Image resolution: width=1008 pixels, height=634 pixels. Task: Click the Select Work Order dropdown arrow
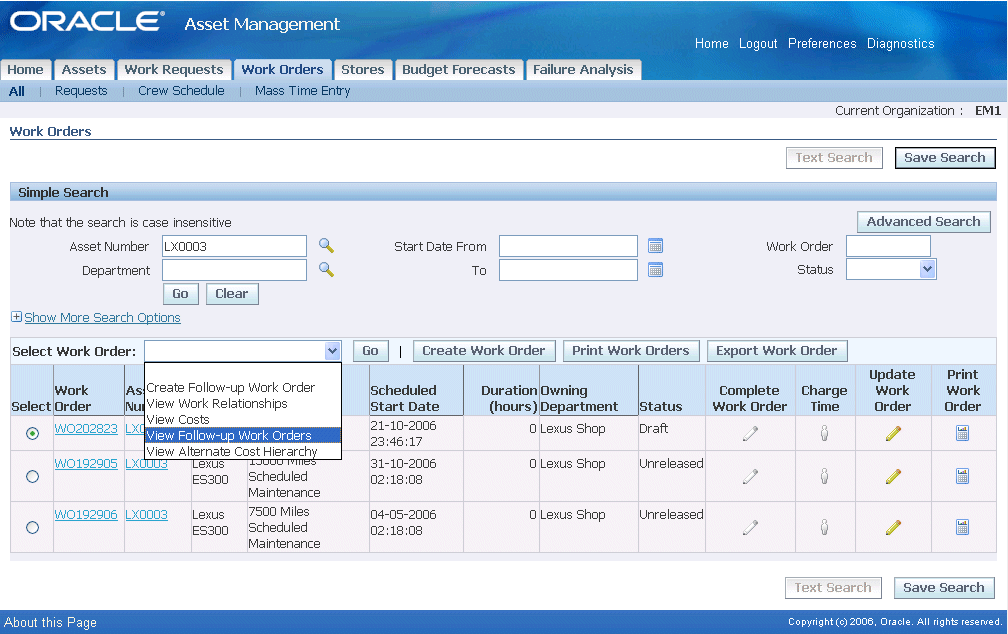(332, 351)
